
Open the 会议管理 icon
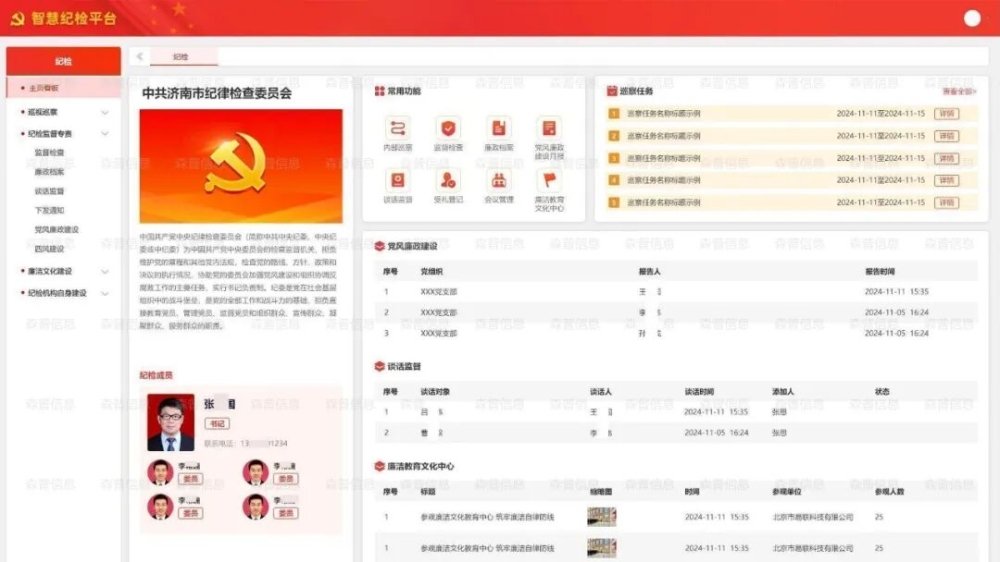pyautogui.click(x=498, y=181)
